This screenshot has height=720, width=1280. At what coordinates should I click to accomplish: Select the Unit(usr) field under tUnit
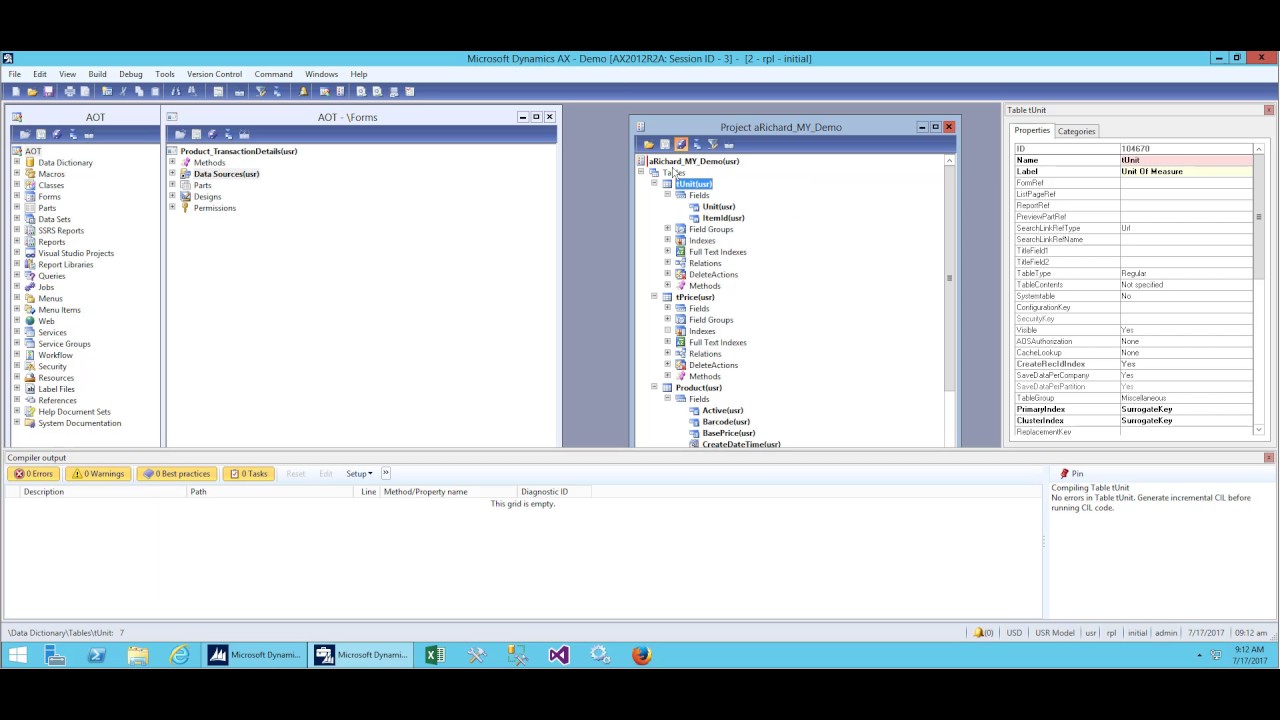tap(718, 207)
